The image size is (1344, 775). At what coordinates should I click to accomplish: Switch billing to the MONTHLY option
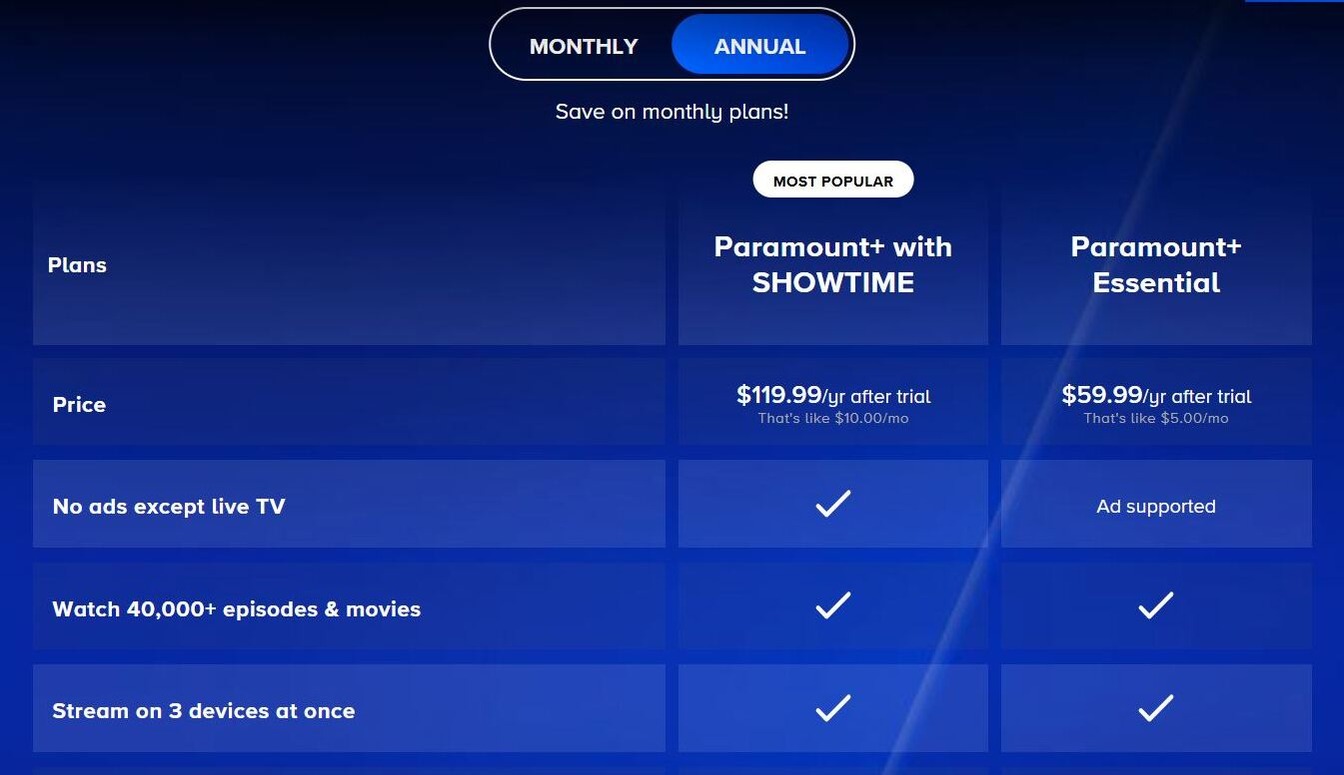[583, 46]
